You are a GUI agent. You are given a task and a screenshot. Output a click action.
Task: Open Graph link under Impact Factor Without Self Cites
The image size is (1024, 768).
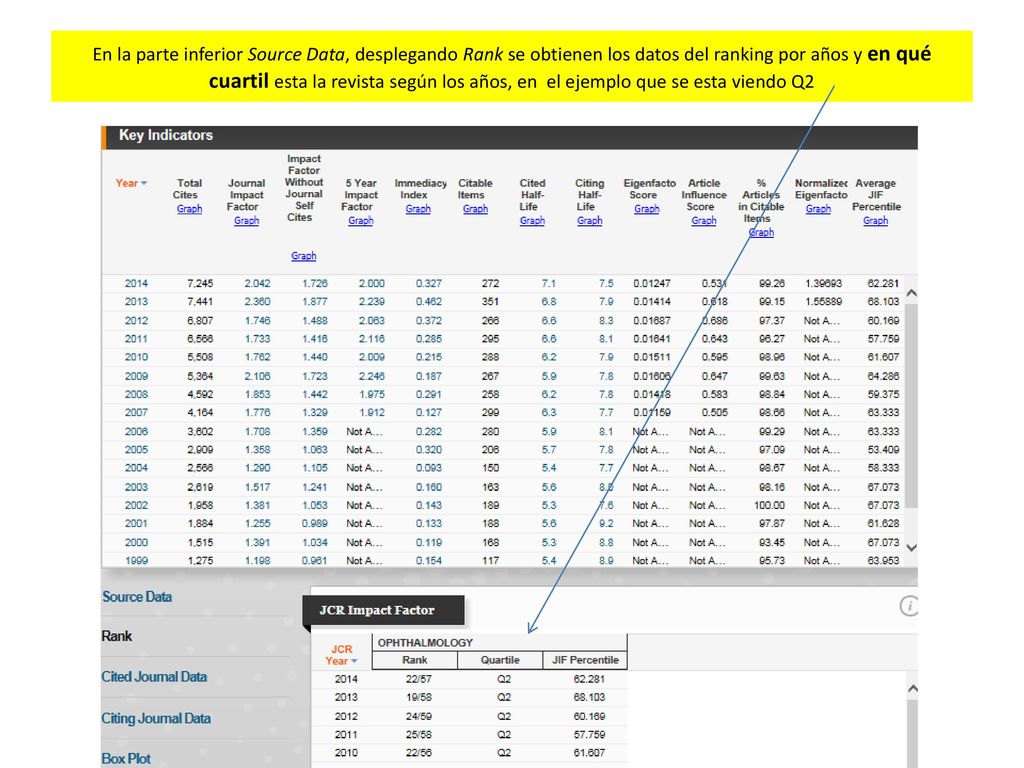coord(304,256)
